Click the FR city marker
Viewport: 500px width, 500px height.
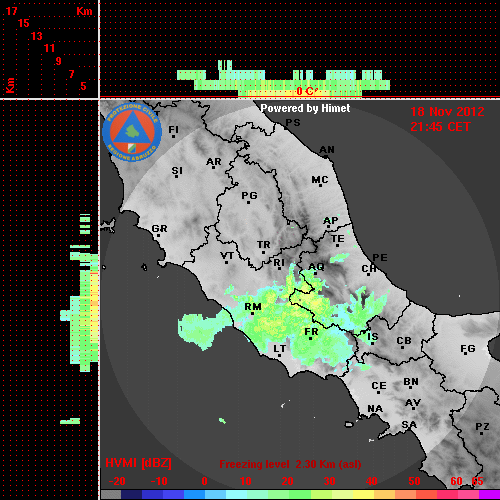tap(311, 339)
